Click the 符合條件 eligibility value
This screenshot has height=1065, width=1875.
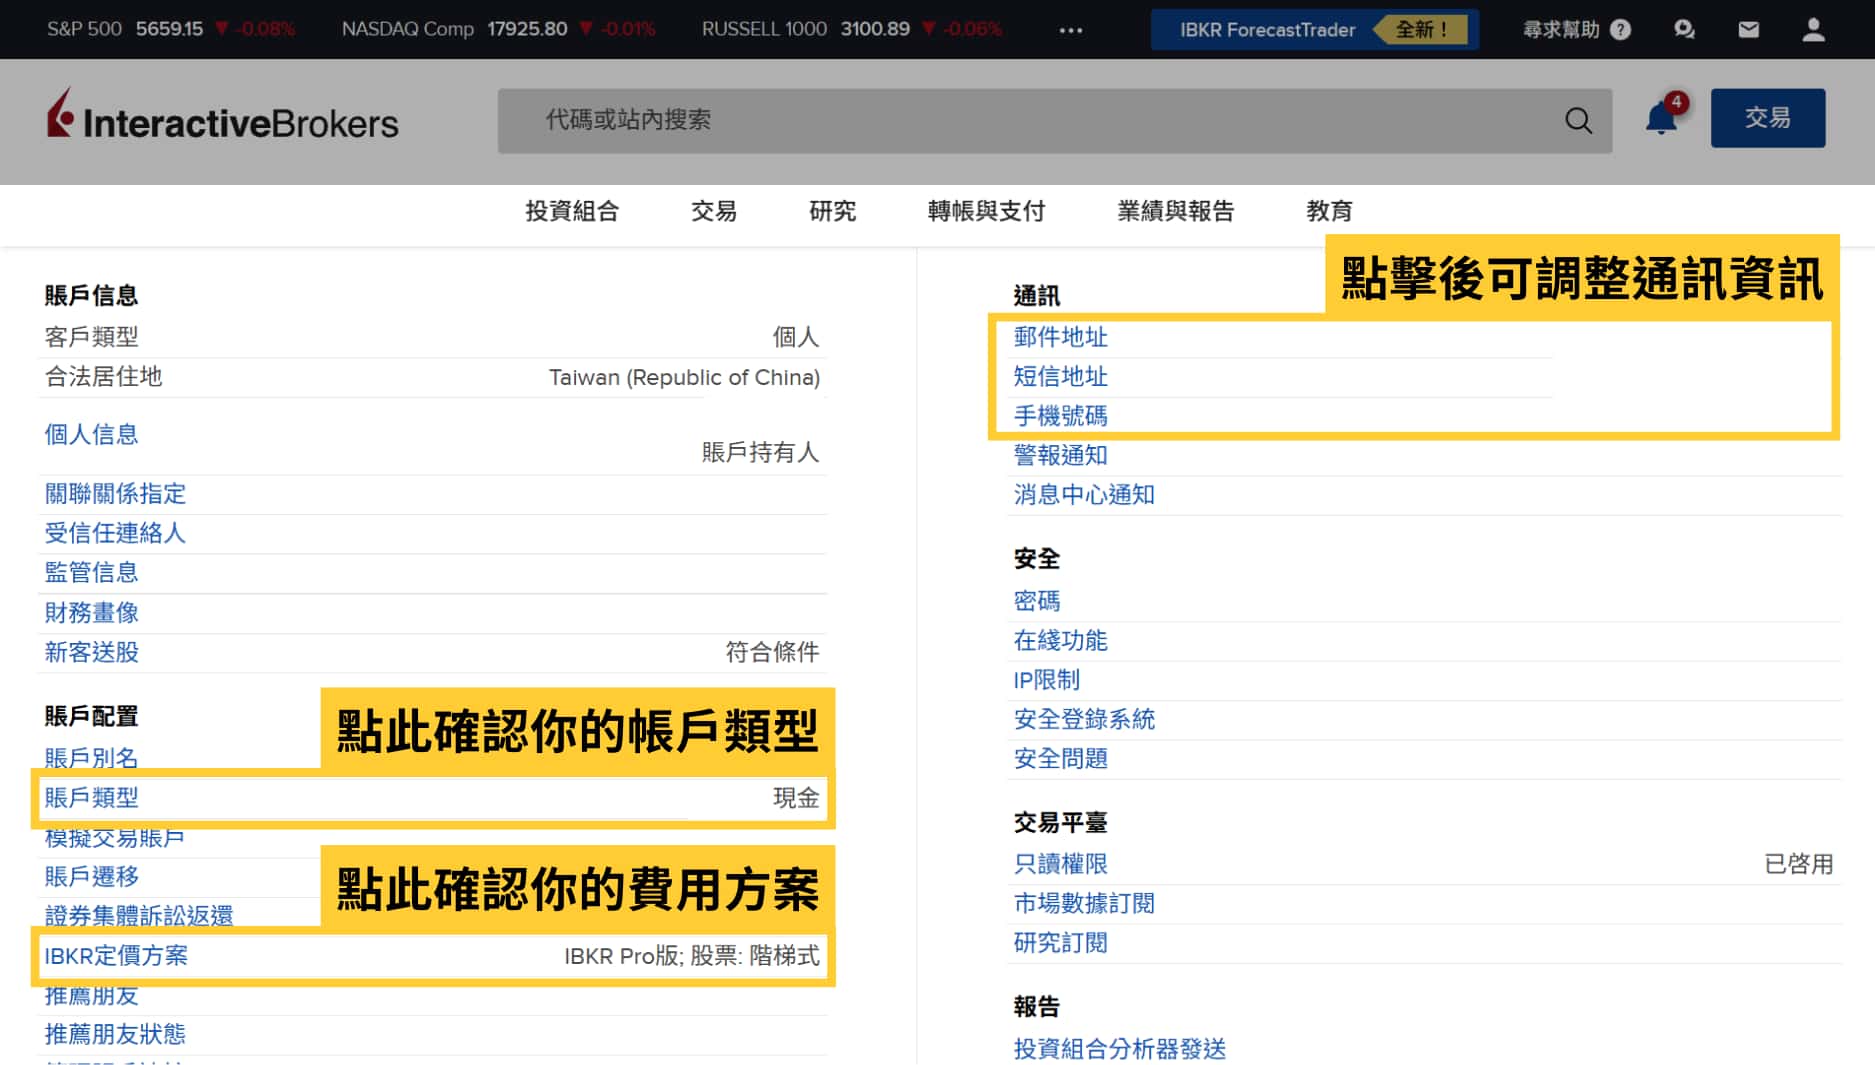pyautogui.click(x=772, y=652)
